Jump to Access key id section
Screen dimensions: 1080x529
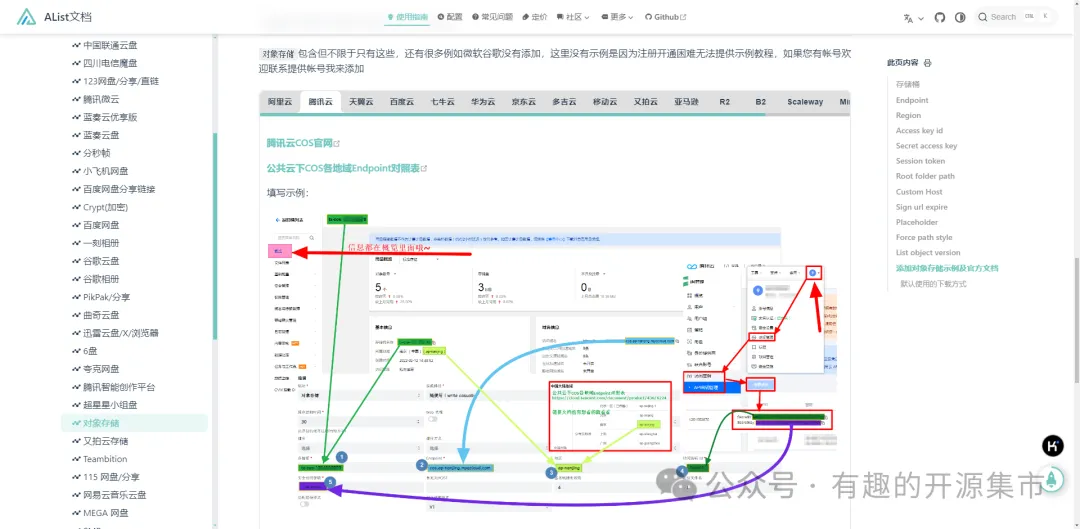pos(919,130)
